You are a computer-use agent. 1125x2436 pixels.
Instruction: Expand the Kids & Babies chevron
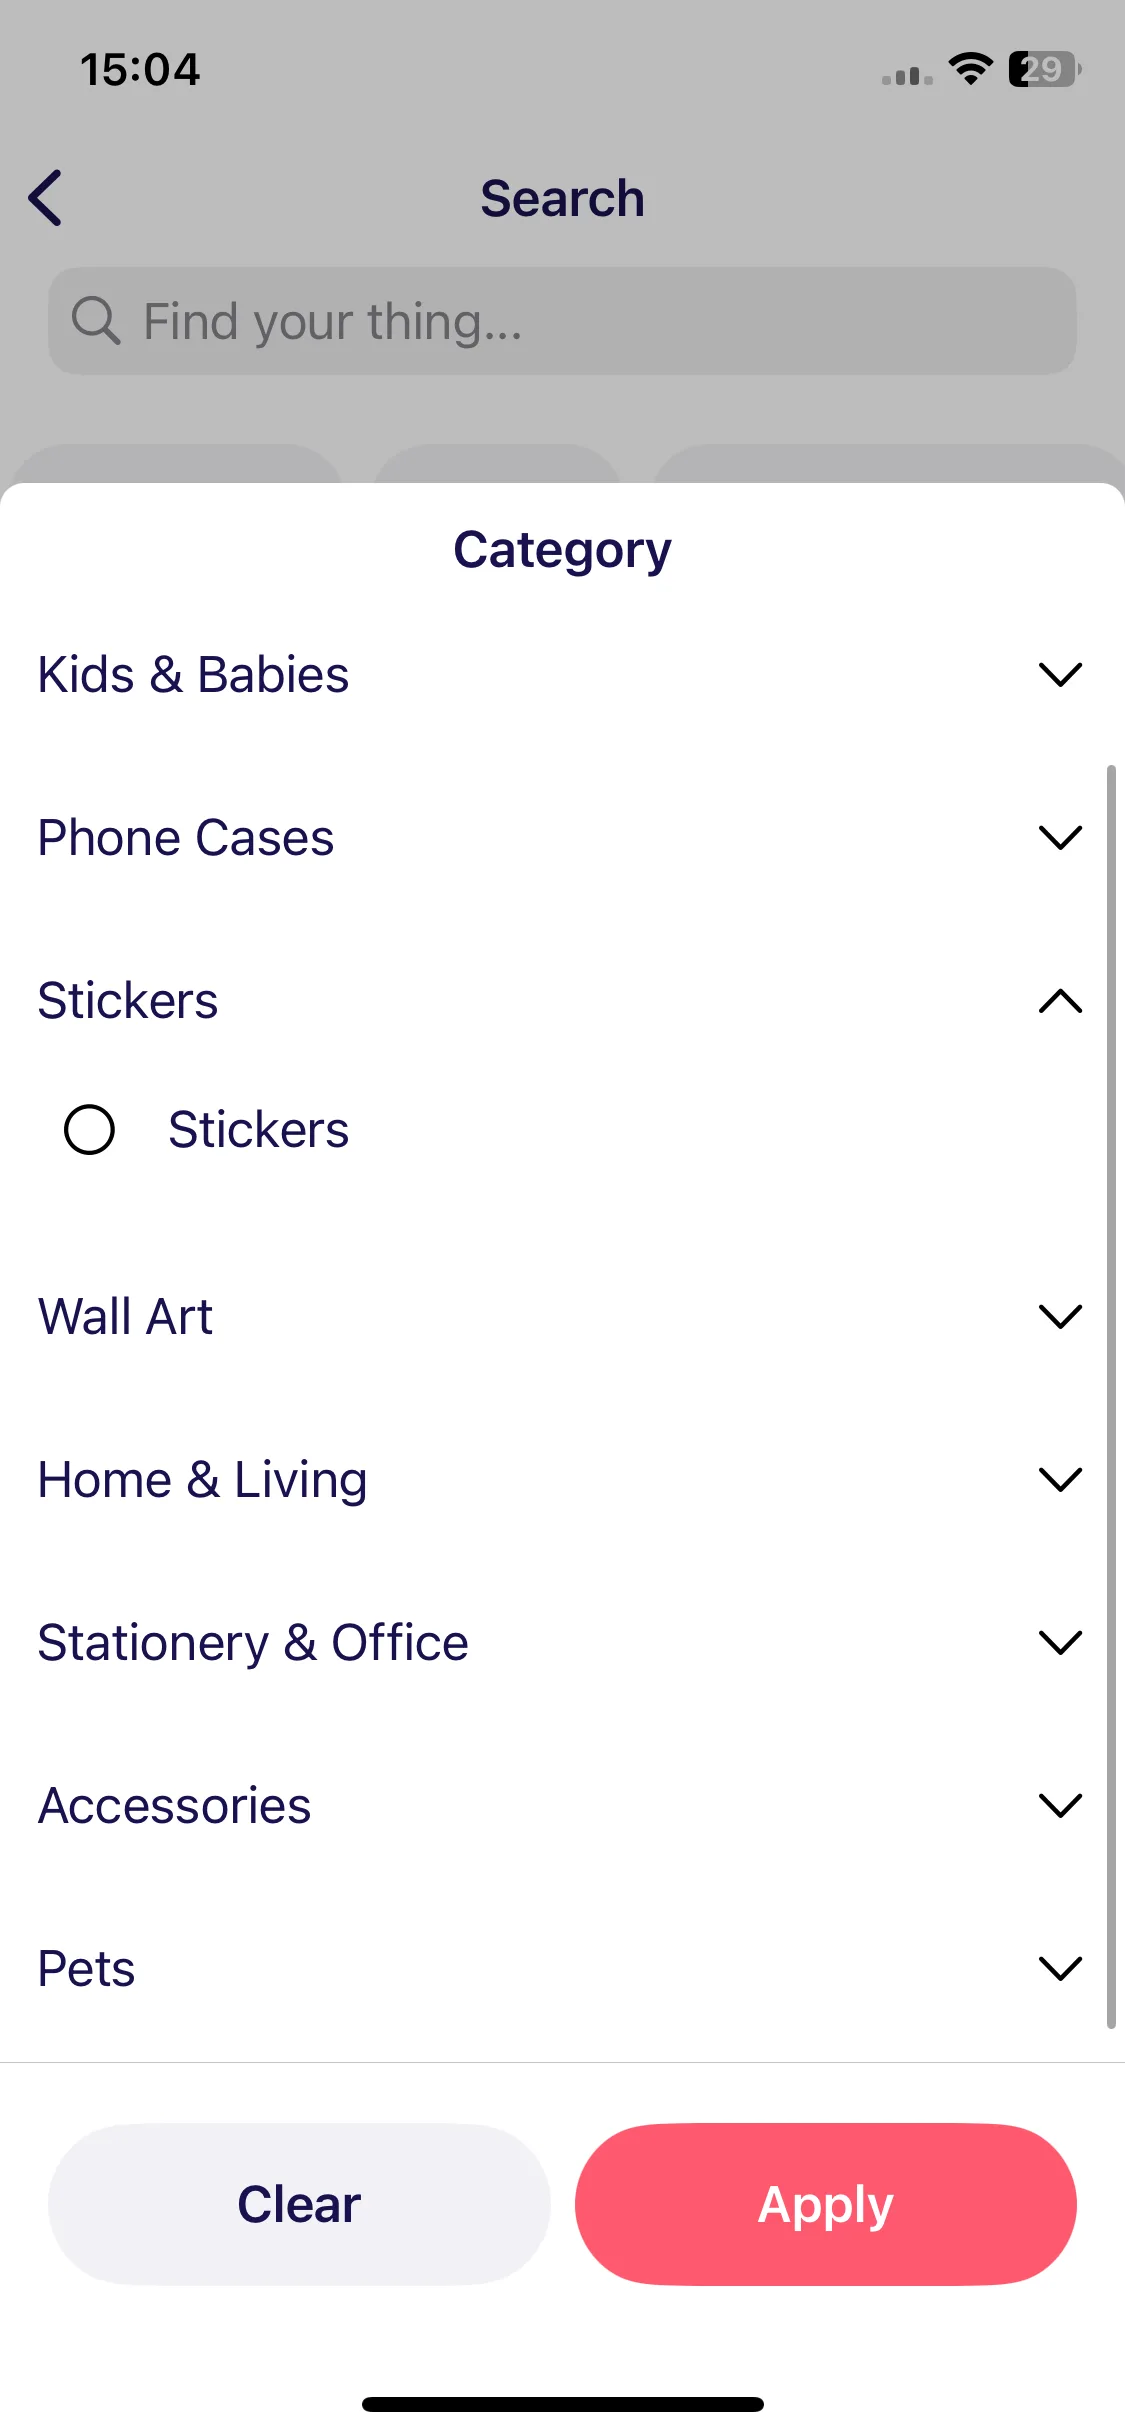click(1060, 675)
